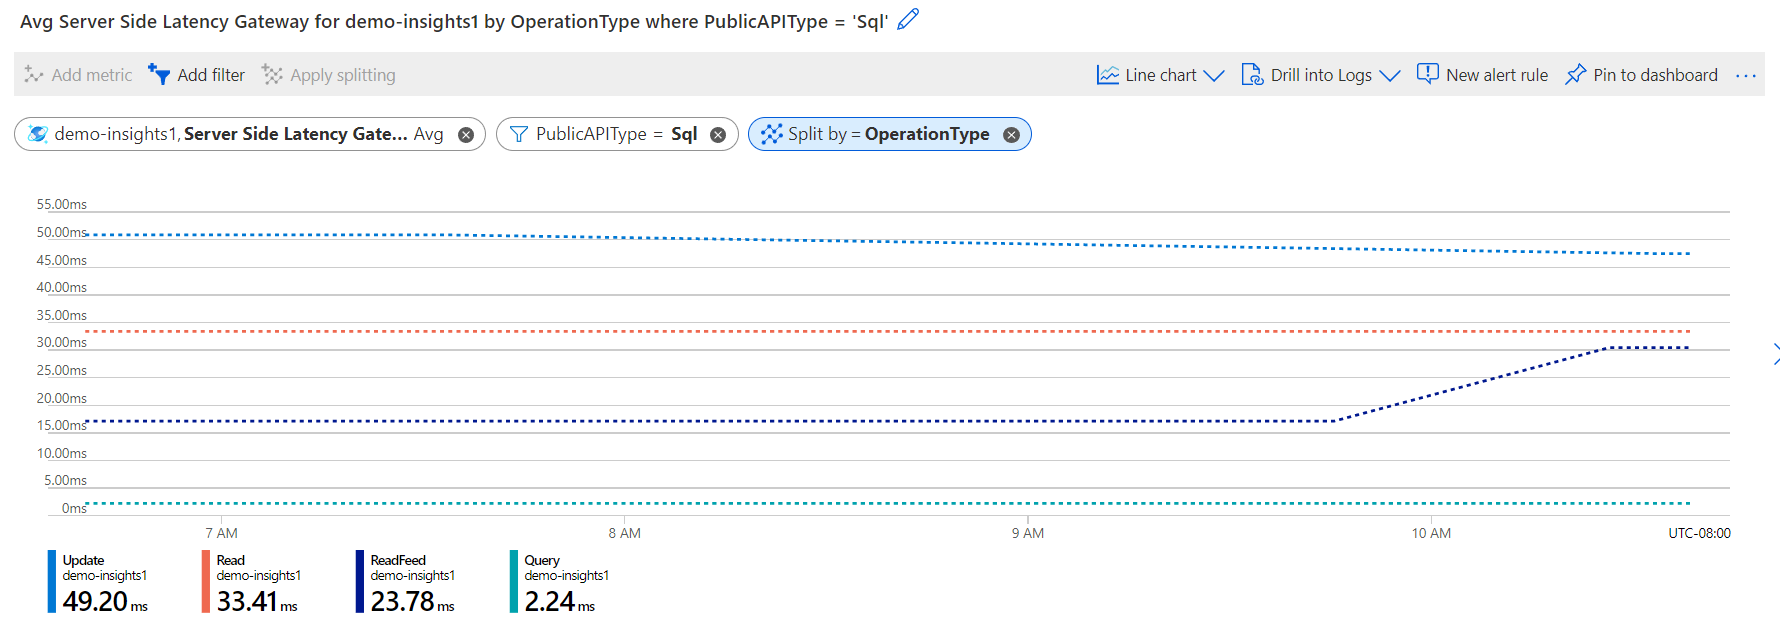Screen dimensions: 1780x625
Task: Click the ReadFeed legend color swatch
Action: (360, 581)
